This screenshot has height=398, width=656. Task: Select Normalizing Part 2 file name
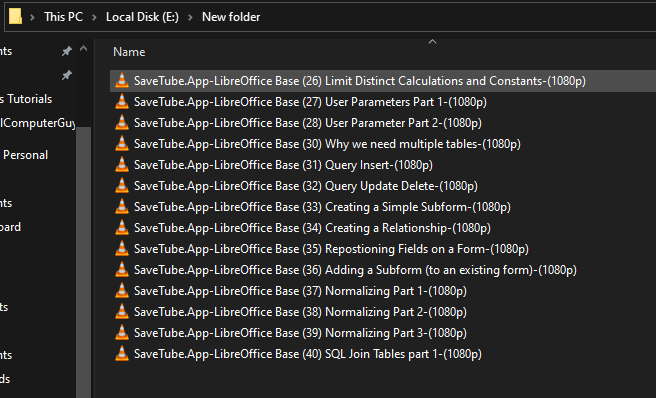300,312
